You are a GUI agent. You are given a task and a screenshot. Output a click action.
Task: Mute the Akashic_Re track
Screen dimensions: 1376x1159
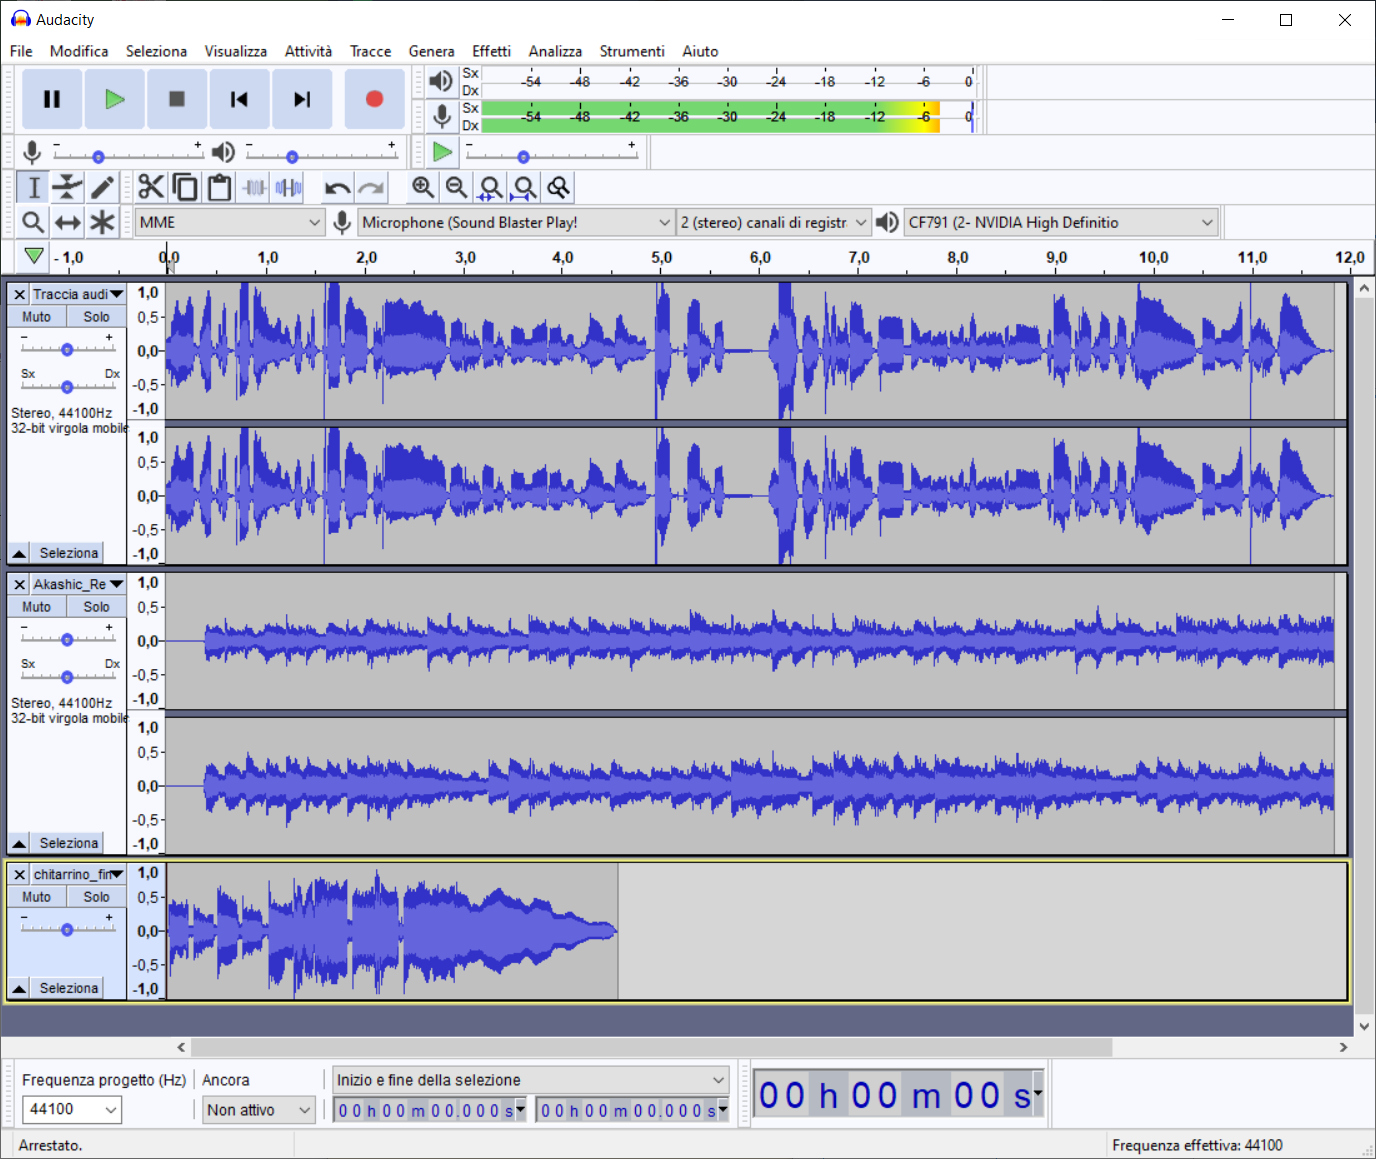pos(37,607)
